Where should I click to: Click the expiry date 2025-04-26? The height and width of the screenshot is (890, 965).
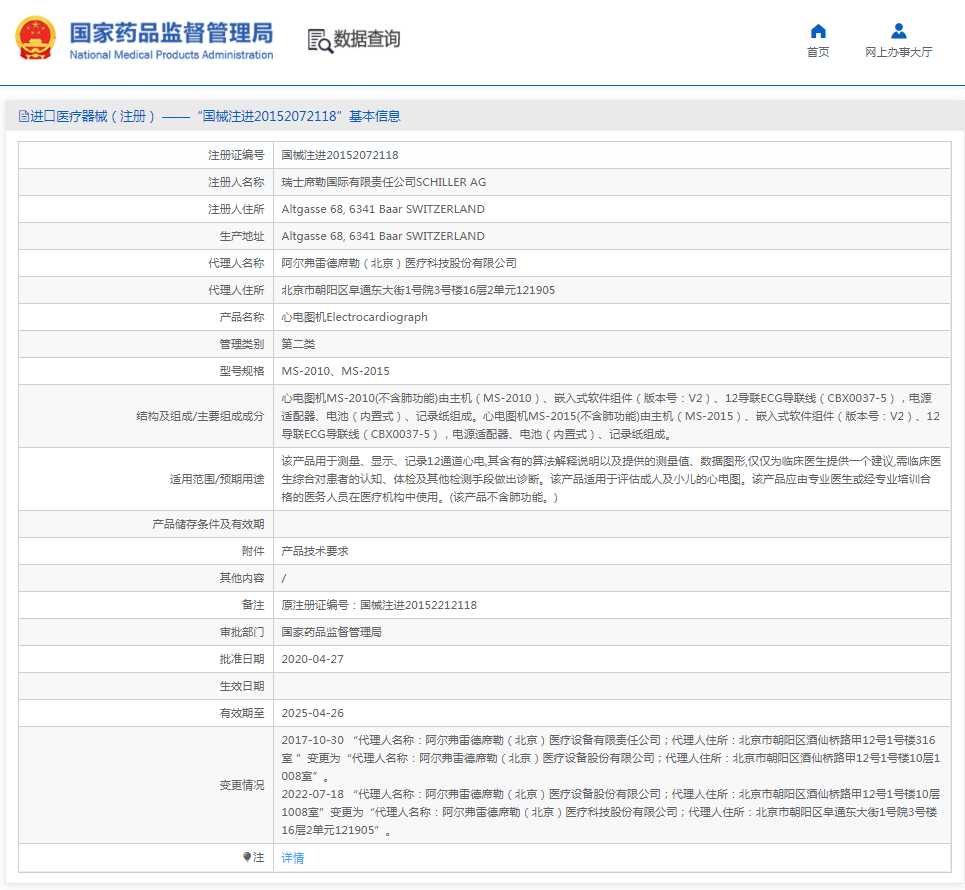click(x=313, y=713)
